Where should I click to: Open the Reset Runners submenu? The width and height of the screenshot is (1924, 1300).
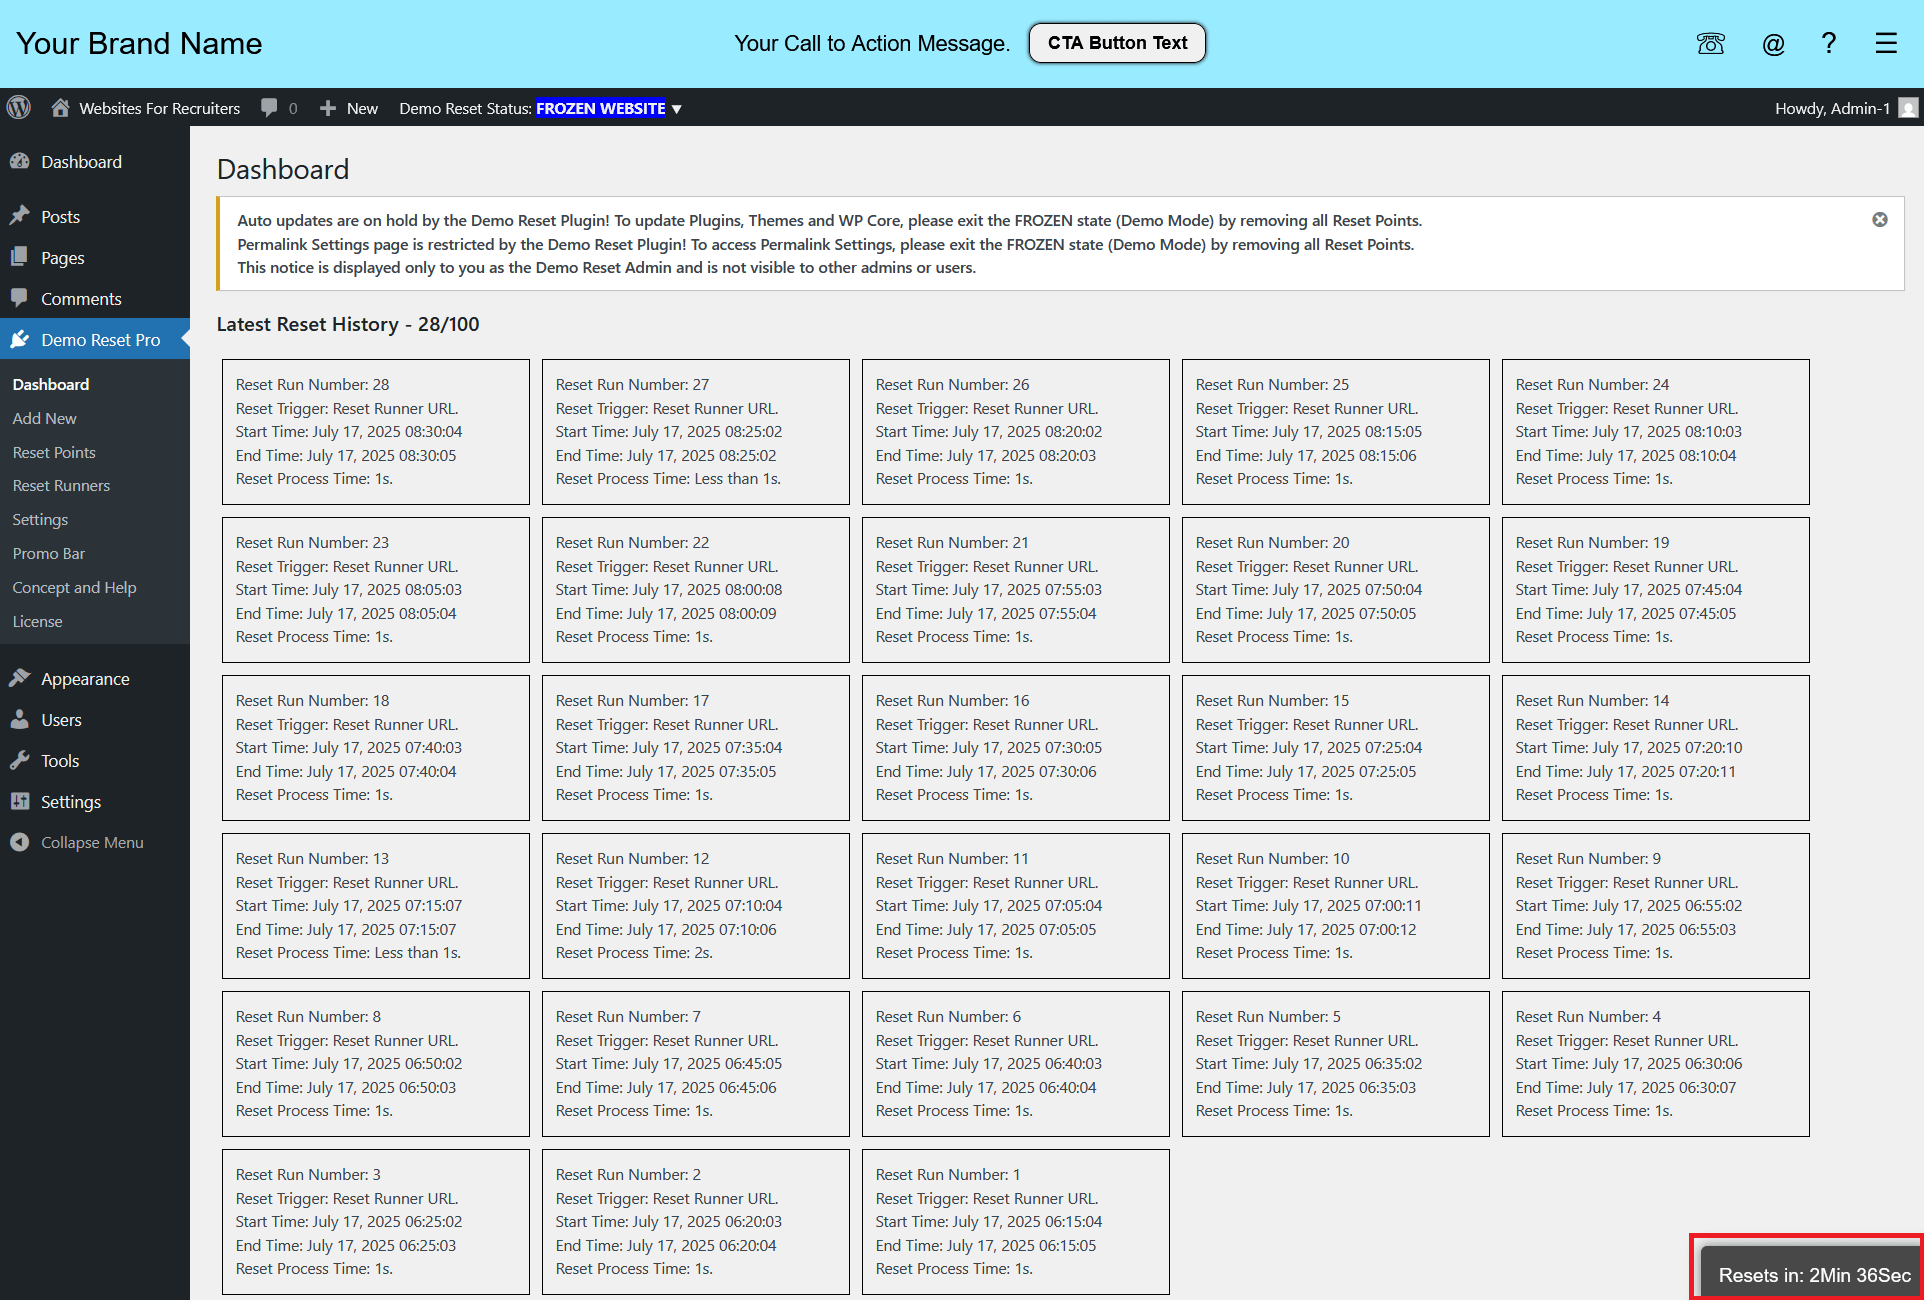(61, 485)
